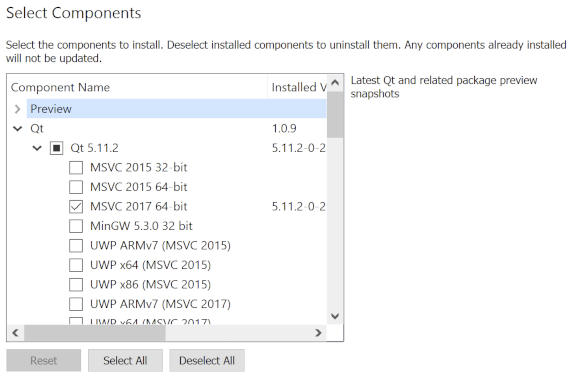Check UWP ARMv7 (MSVC 2015) box

pos(76,246)
